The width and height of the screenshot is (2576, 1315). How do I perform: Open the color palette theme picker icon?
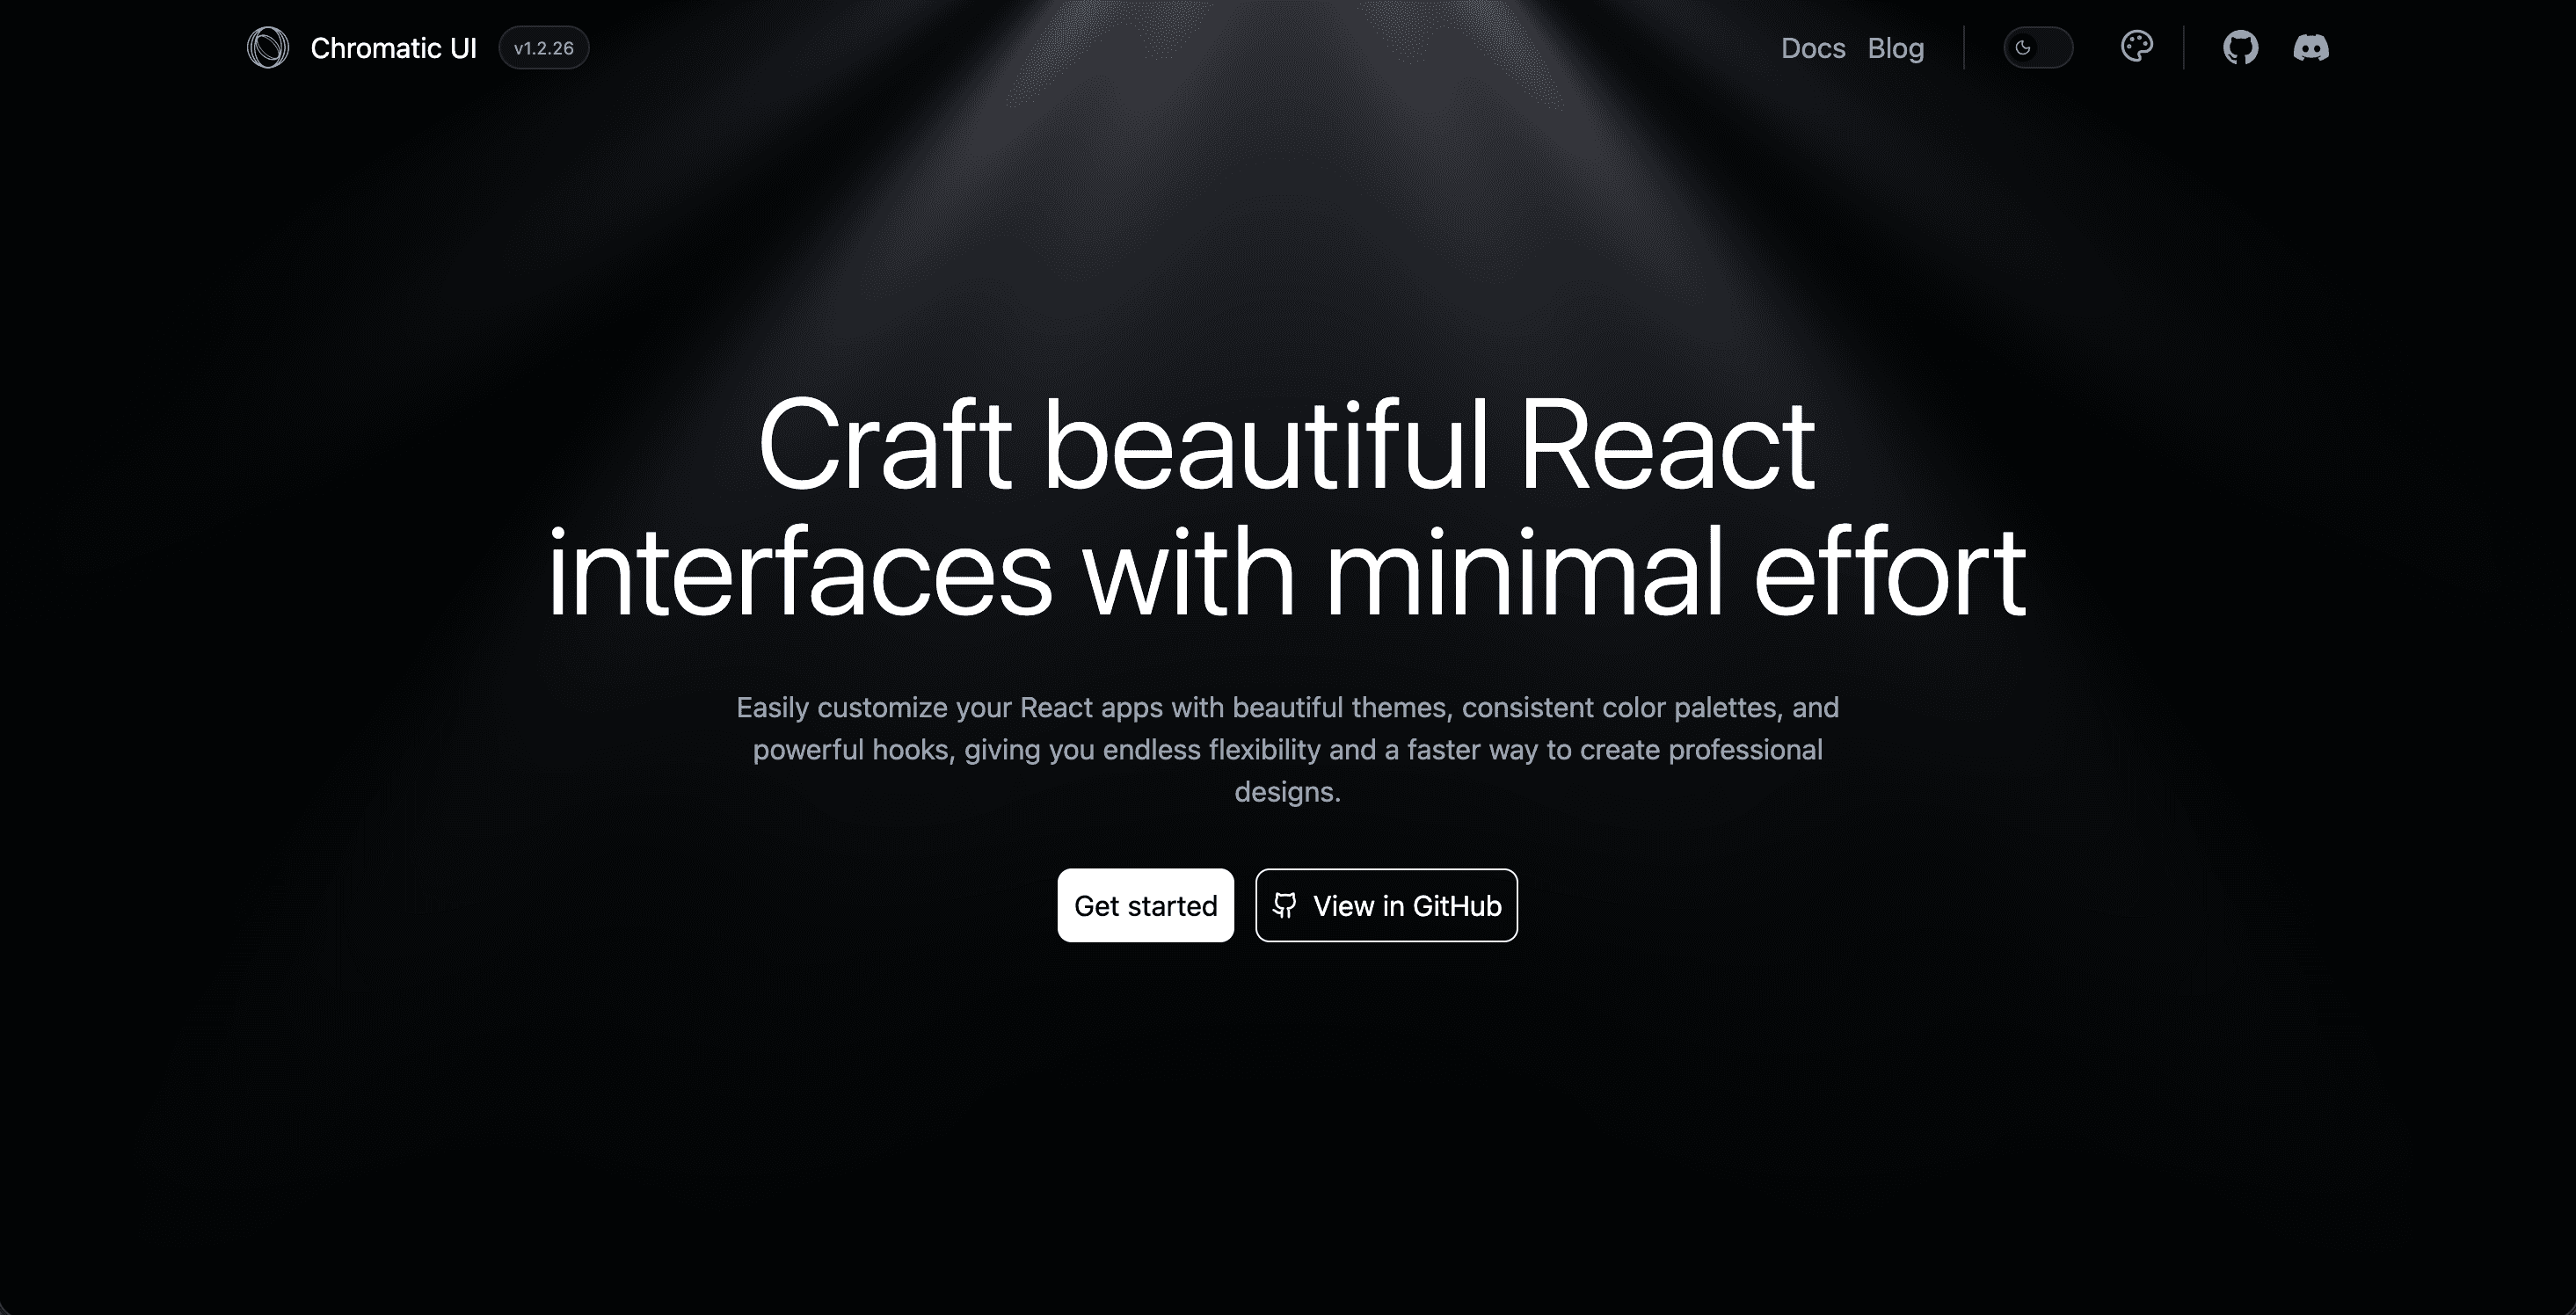(2136, 47)
